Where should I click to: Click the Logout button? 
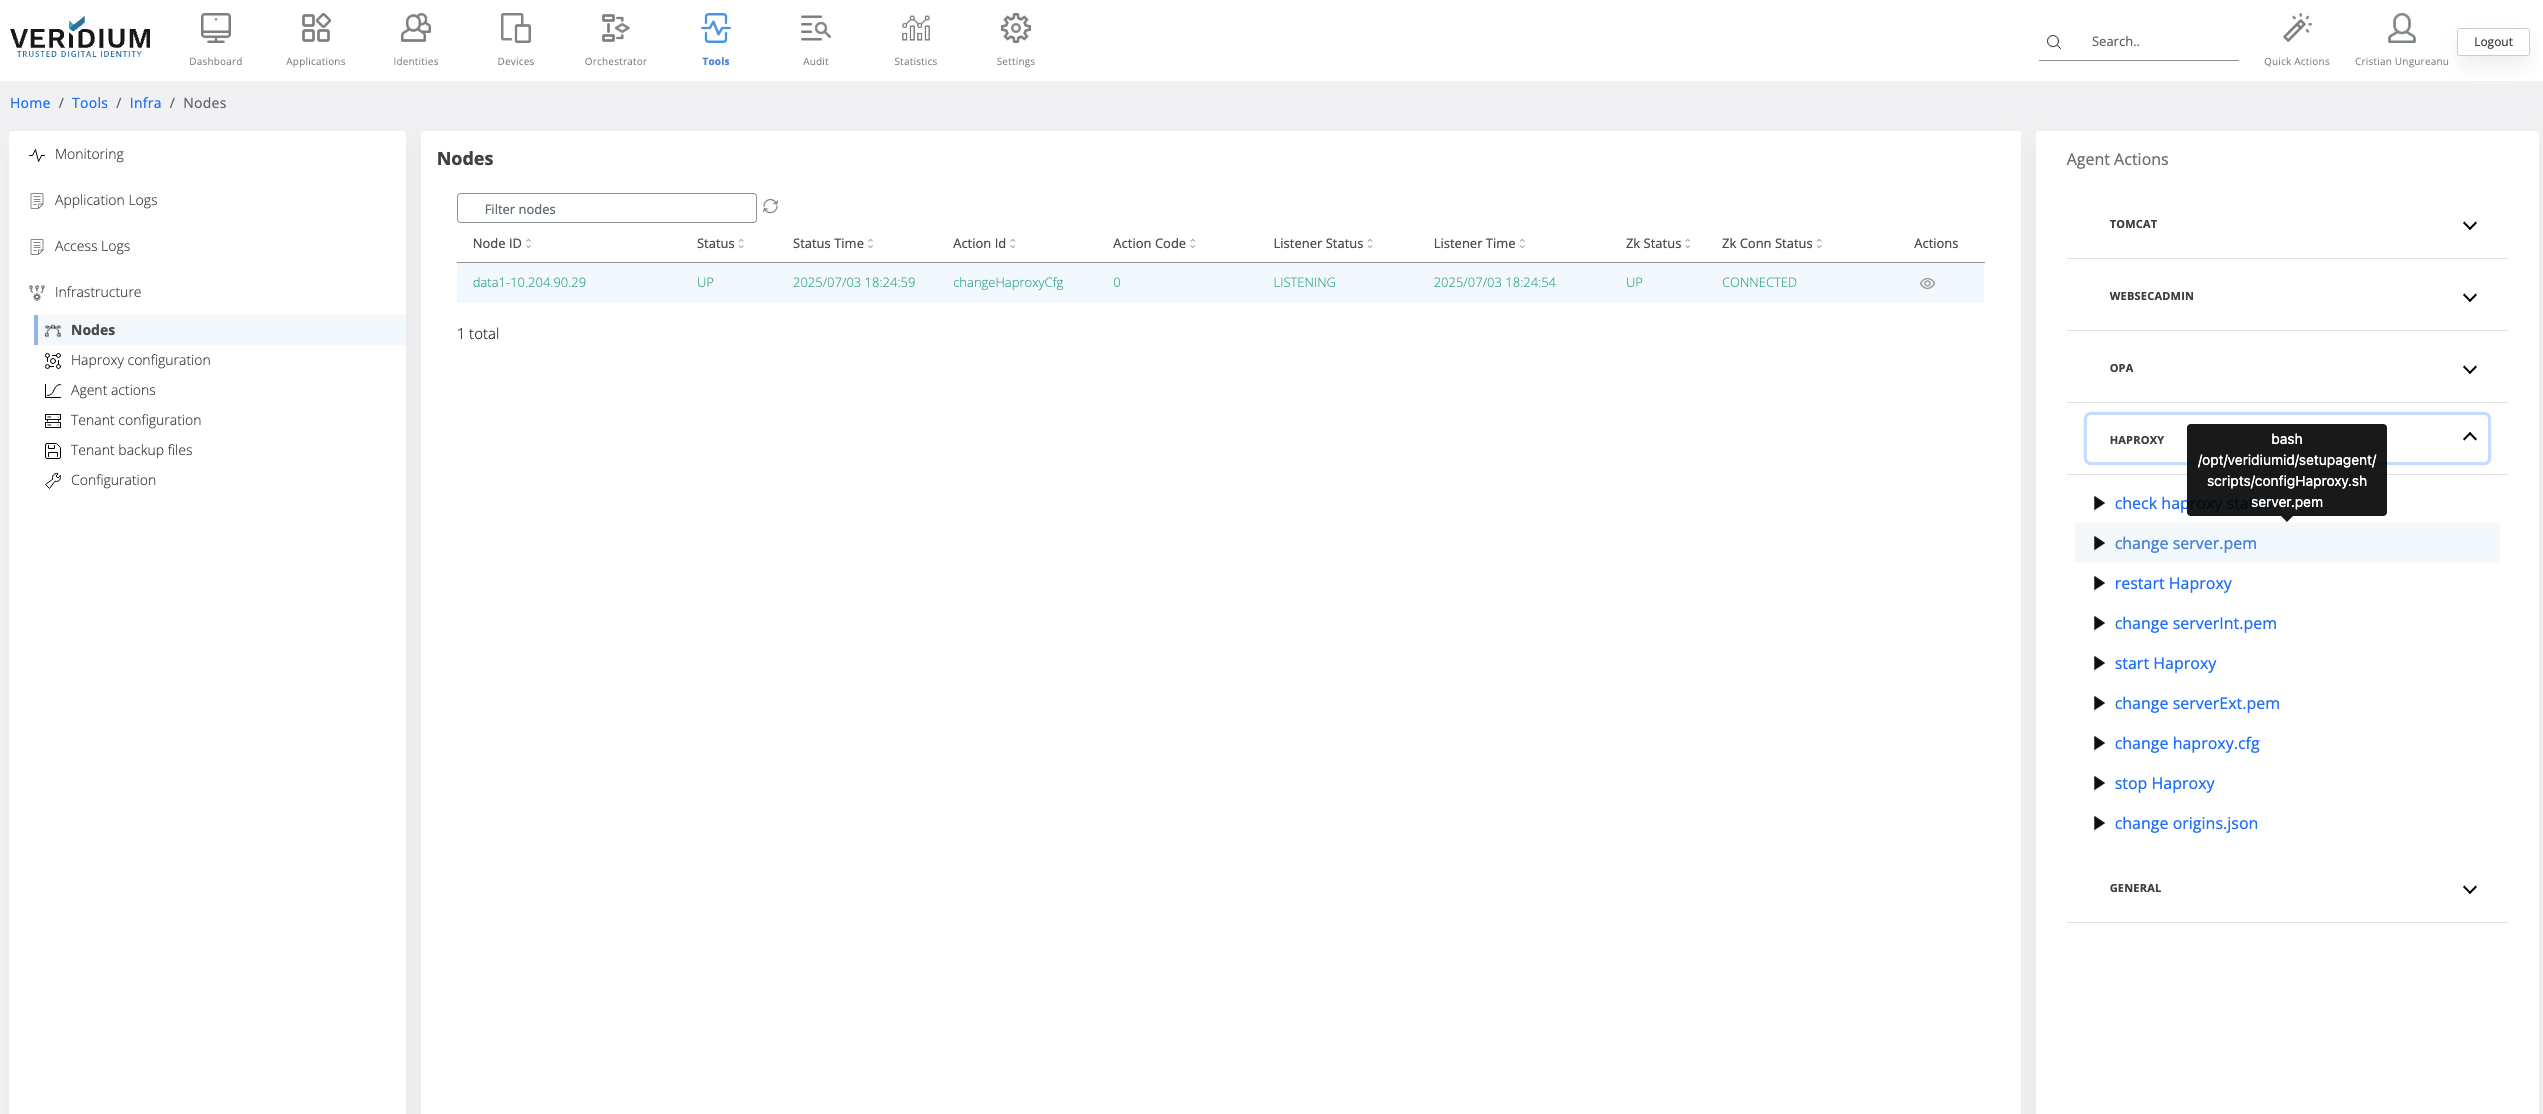click(2492, 41)
